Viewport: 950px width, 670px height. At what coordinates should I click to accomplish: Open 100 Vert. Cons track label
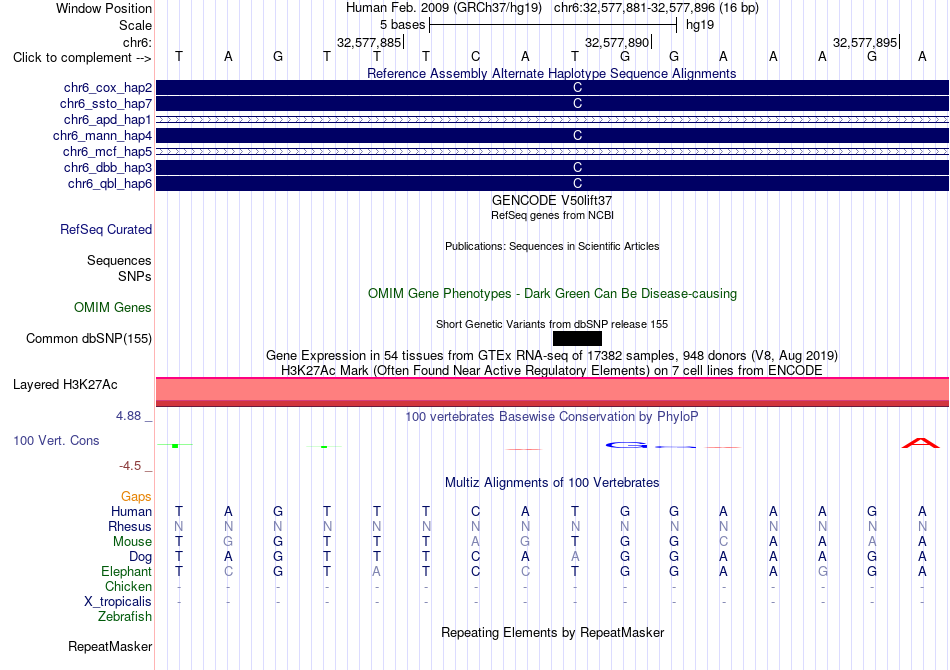(x=56, y=440)
